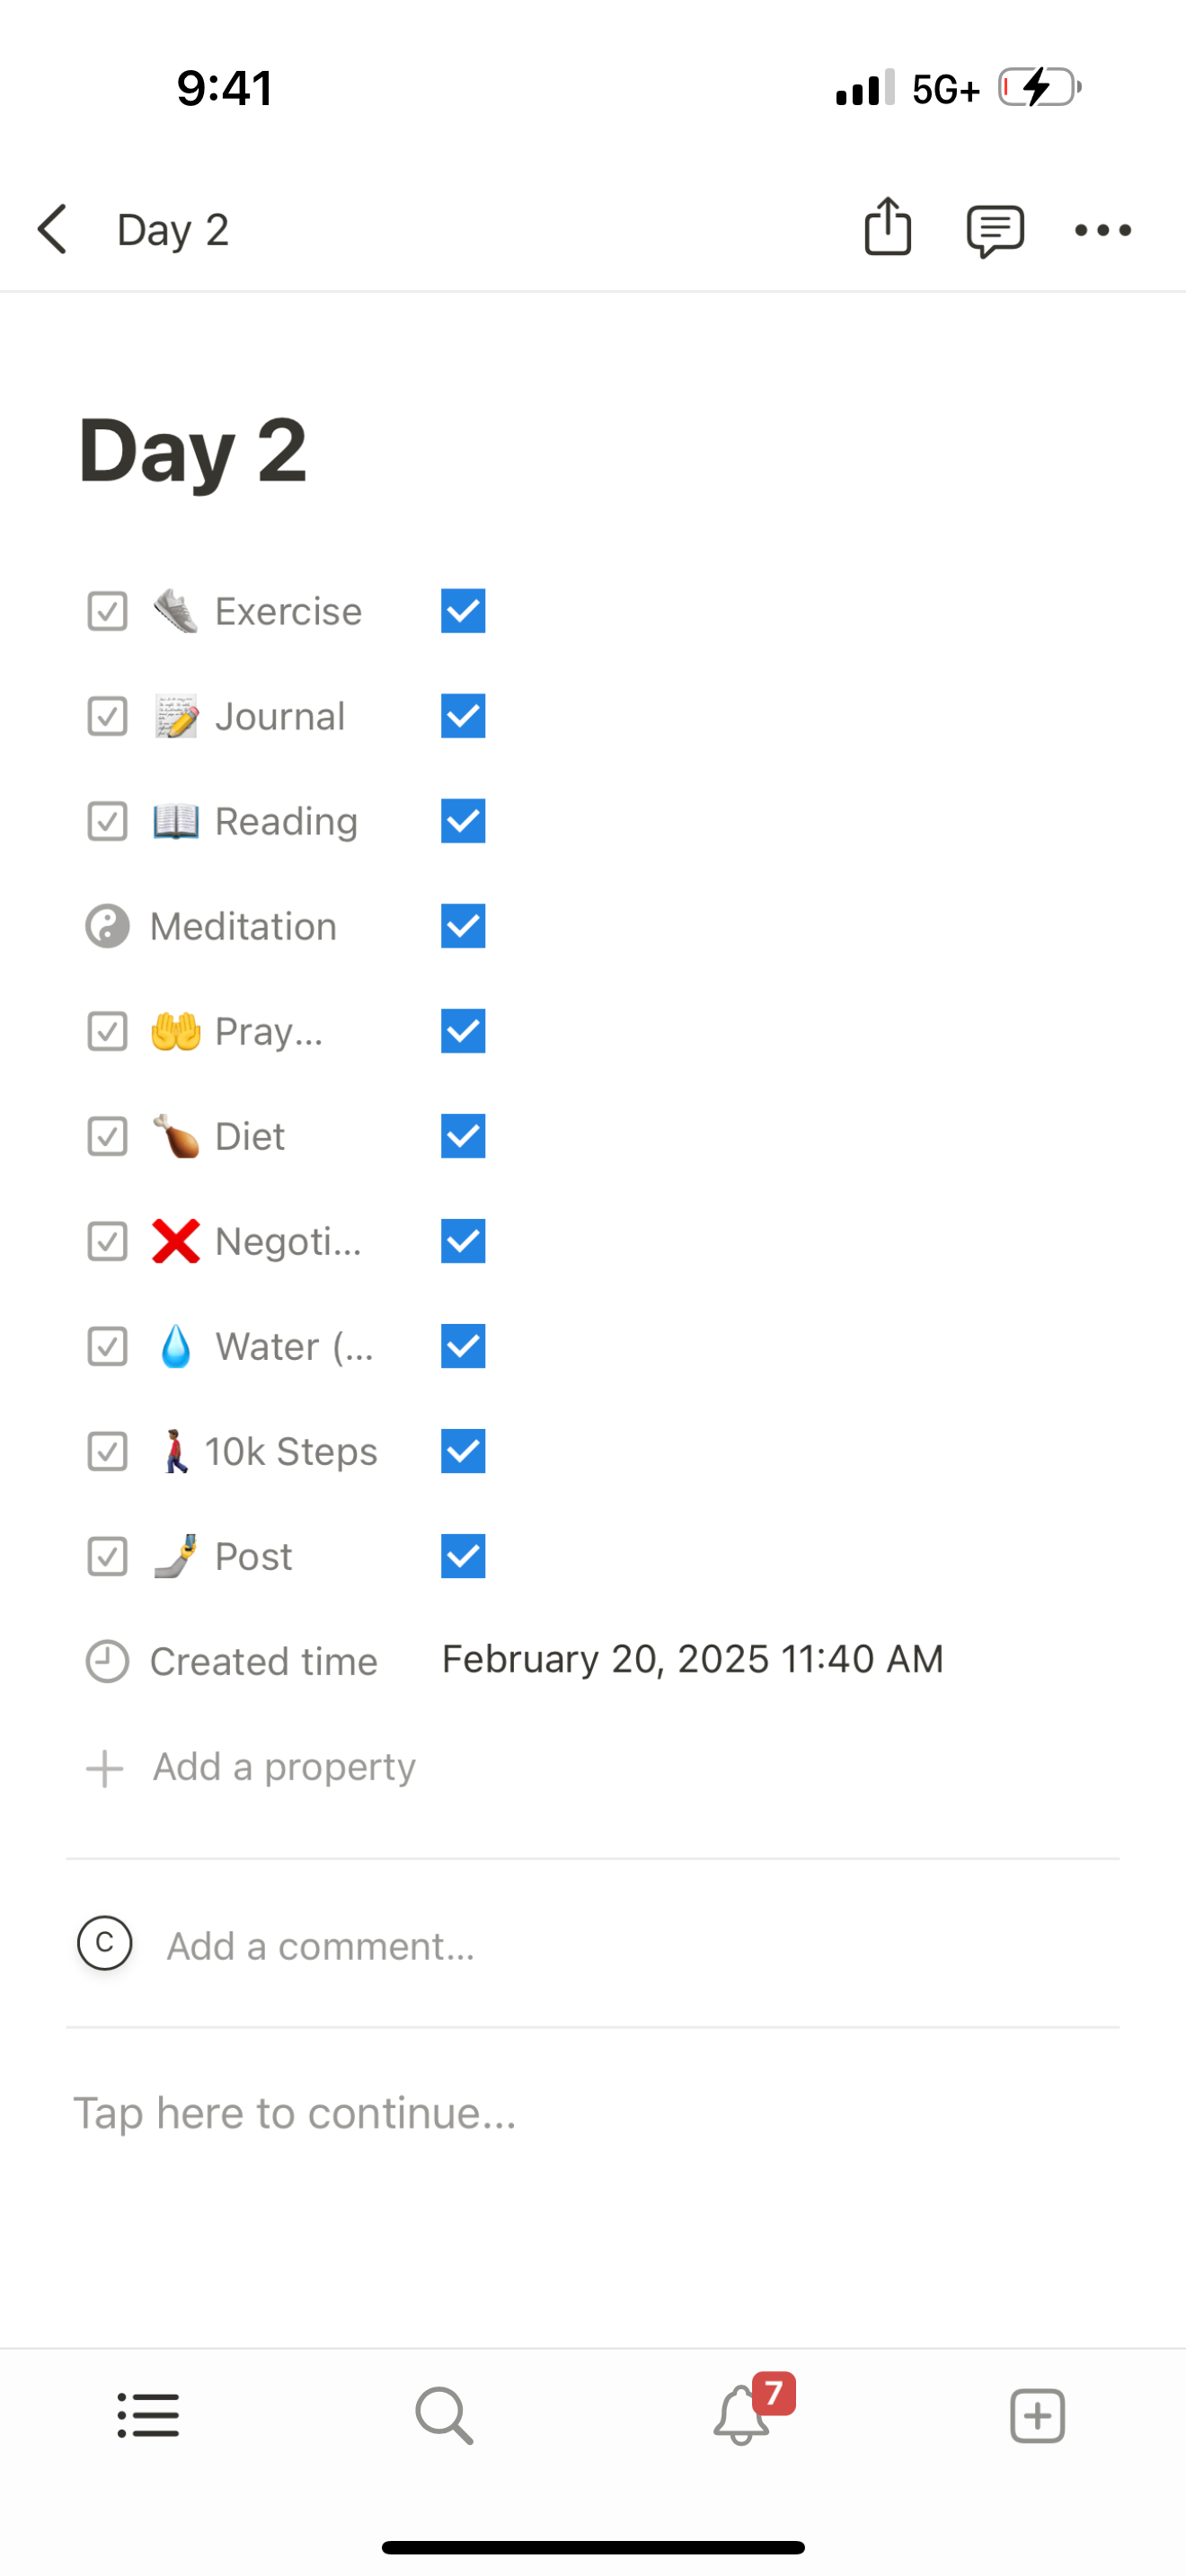Tap here to continue page body
Viewport: 1186px width, 2576px height.
click(x=295, y=2113)
